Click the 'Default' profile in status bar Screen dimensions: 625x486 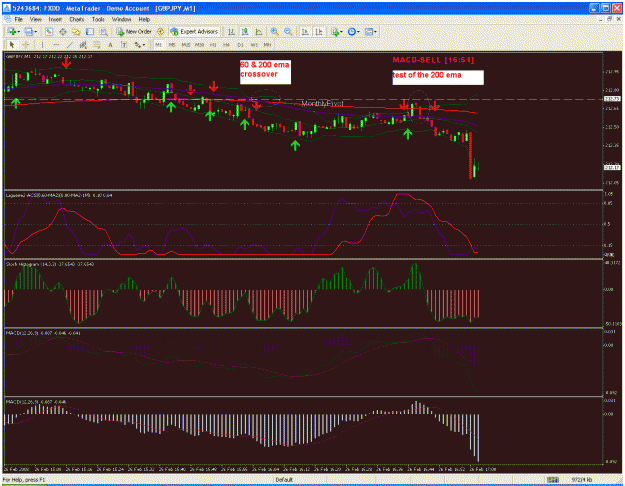284,480
